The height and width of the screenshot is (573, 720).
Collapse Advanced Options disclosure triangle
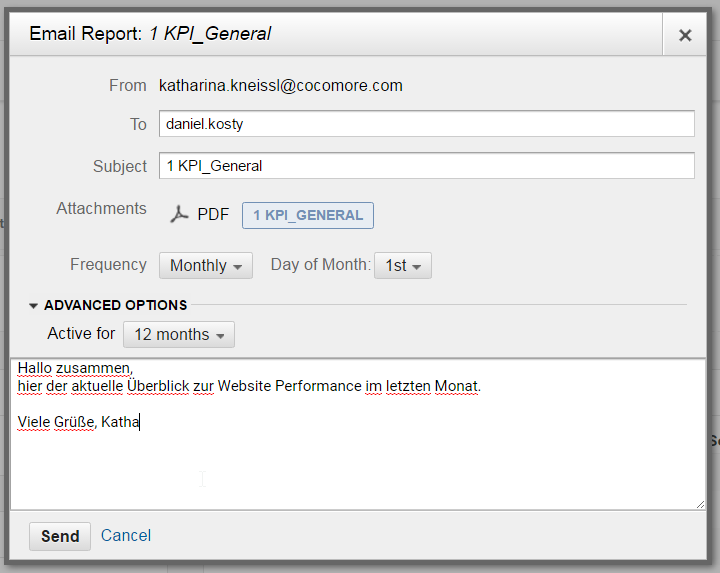(33, 306)
